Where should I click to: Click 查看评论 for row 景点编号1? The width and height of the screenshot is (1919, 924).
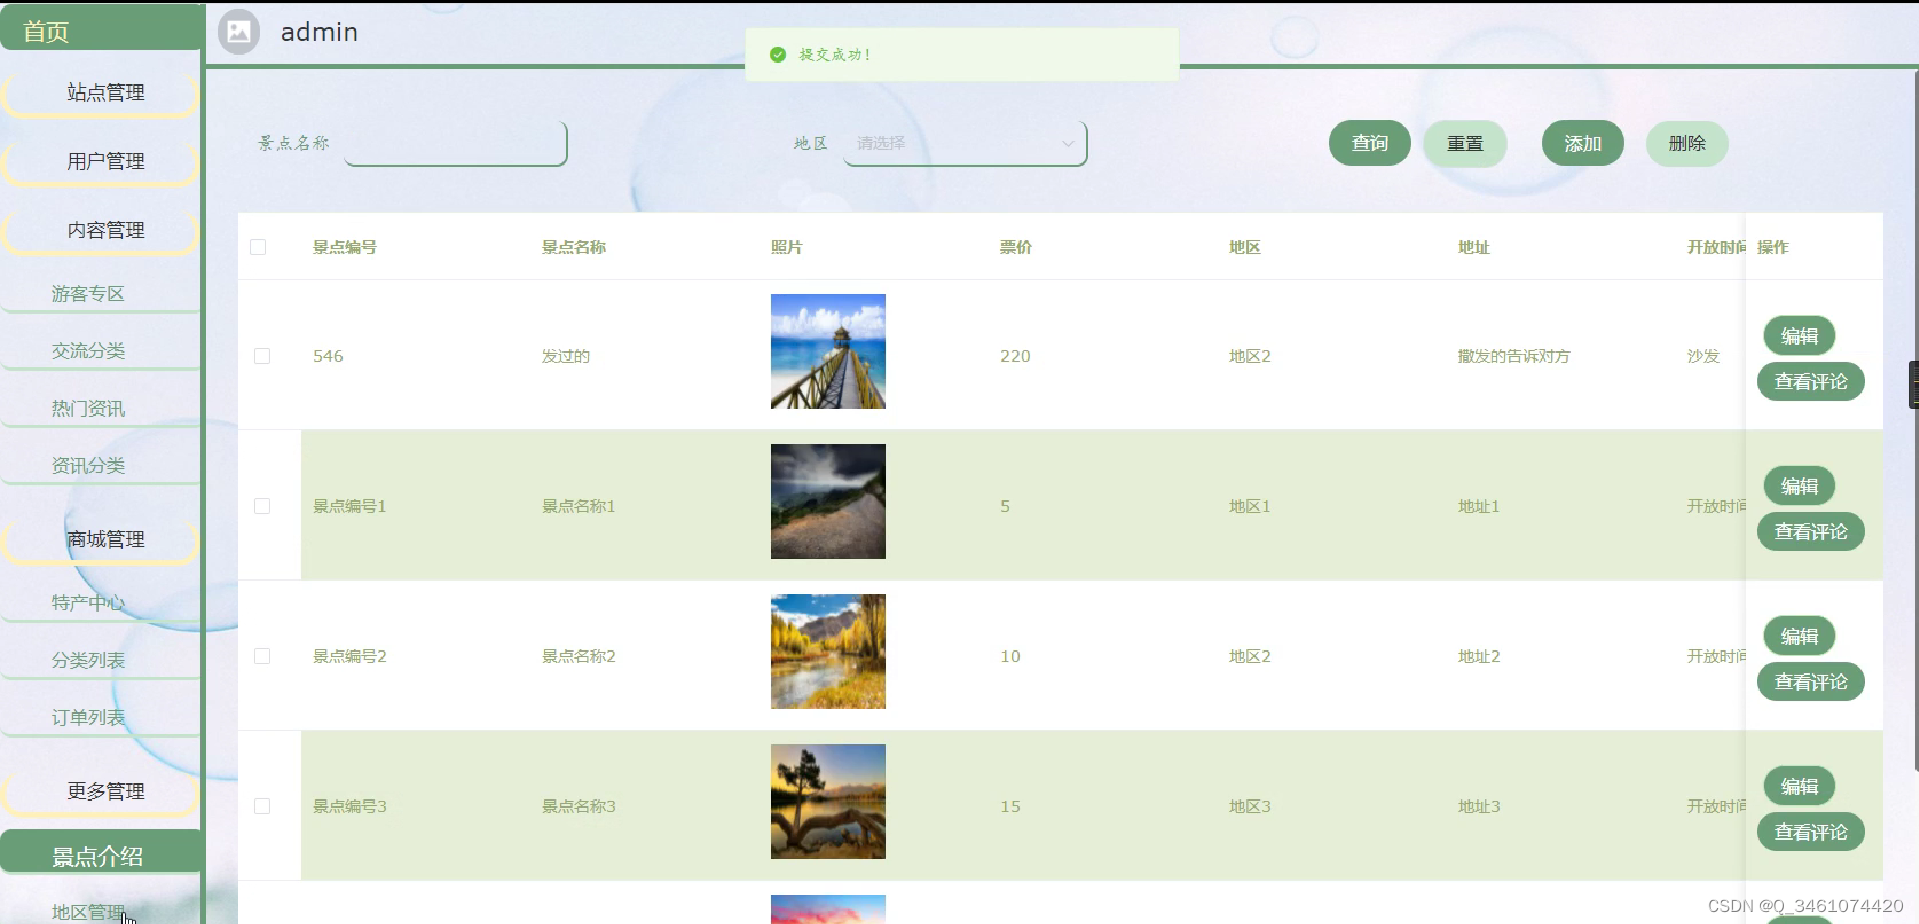point(1811,532)
